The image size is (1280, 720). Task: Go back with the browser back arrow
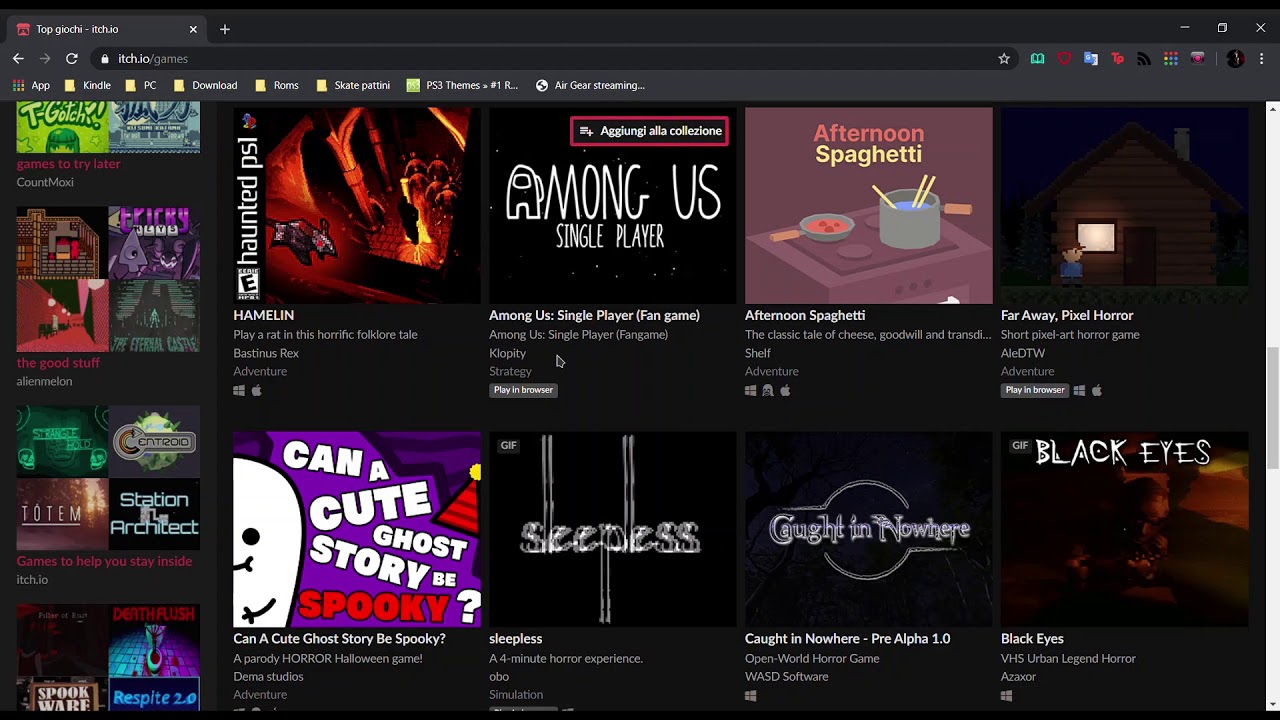pos(18,59)
